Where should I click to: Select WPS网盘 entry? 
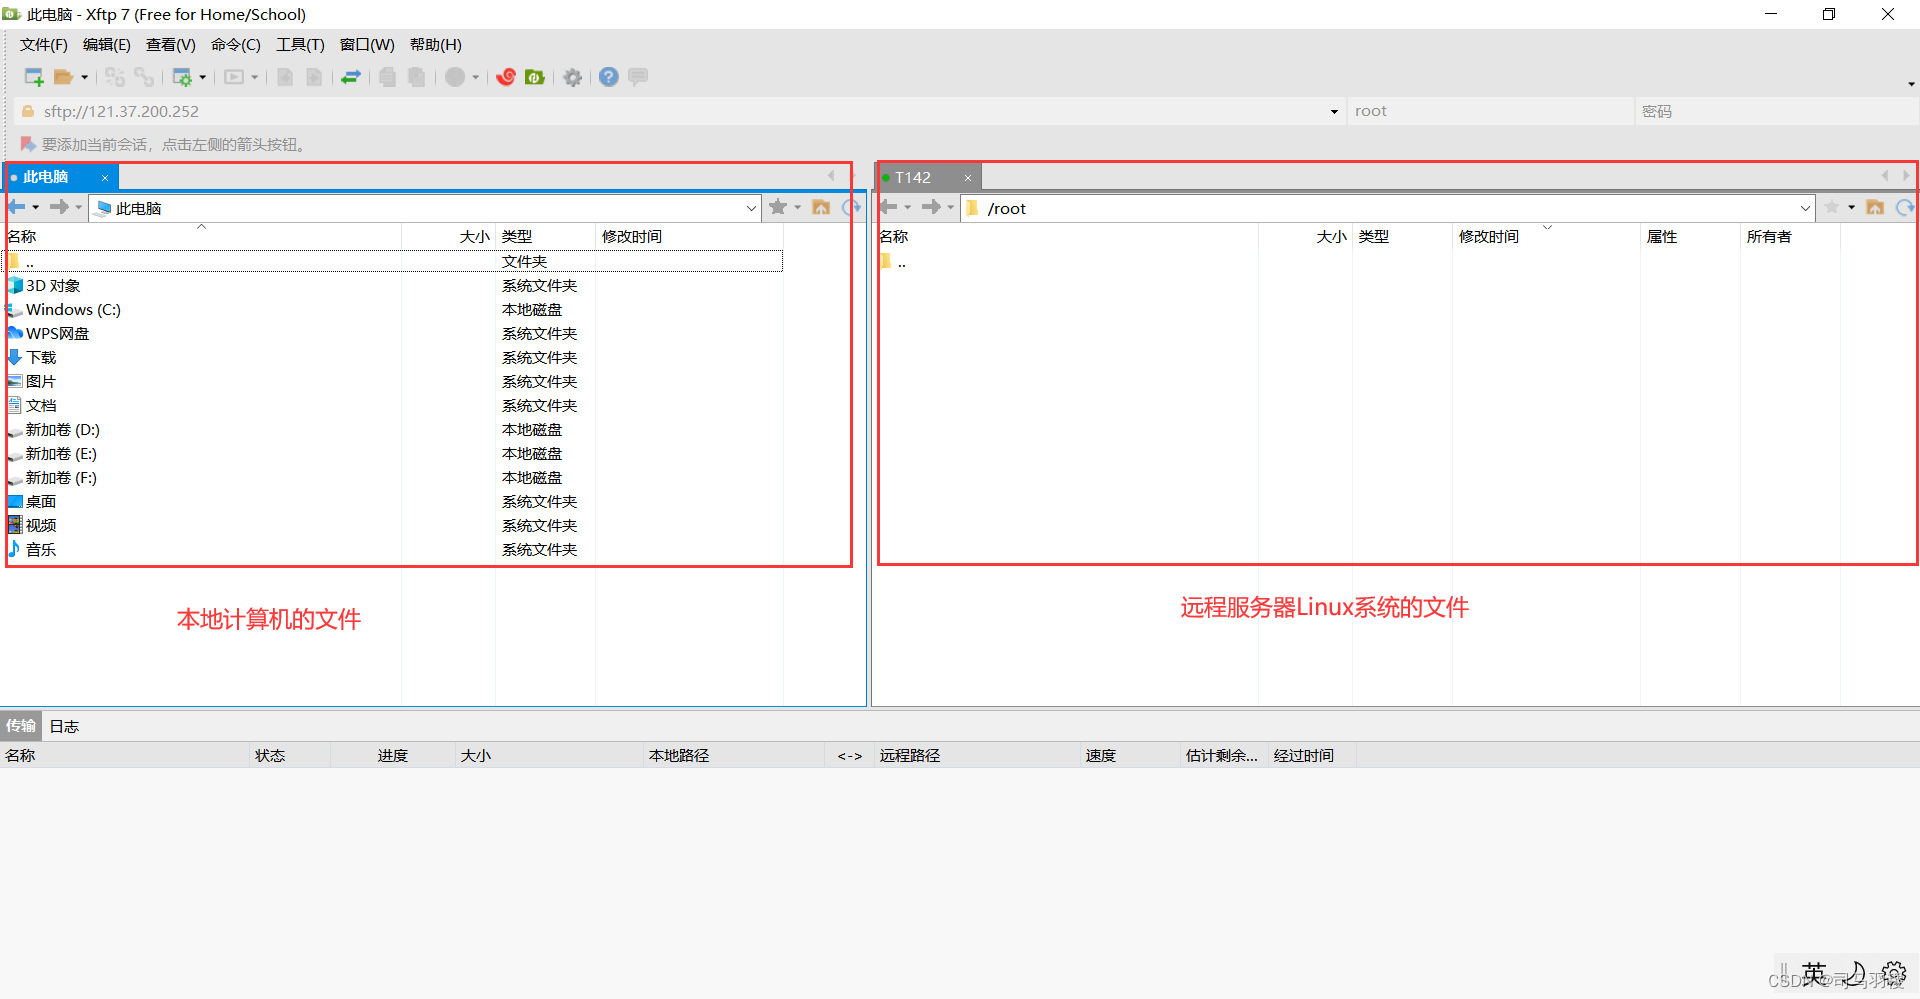(57, 334)
